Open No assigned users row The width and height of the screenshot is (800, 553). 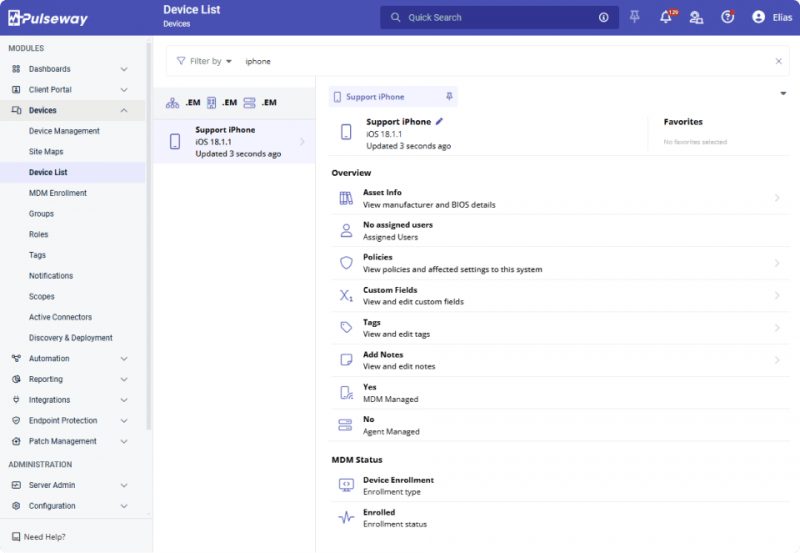(560, 231)
